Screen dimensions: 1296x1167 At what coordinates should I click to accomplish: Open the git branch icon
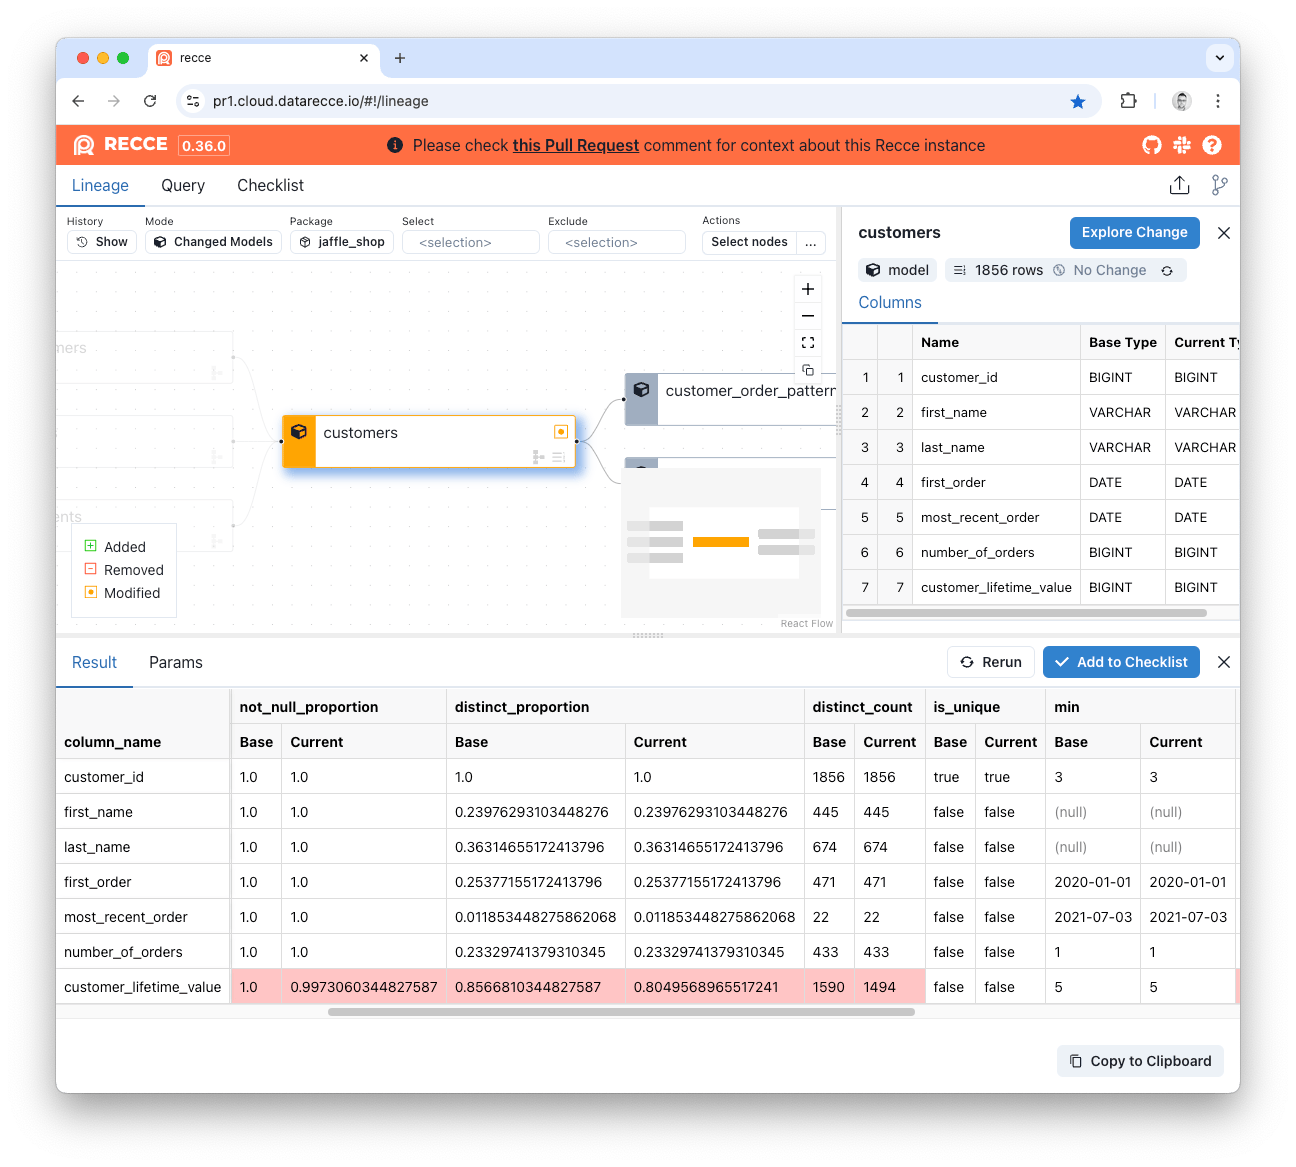(x=1219, y=185)
